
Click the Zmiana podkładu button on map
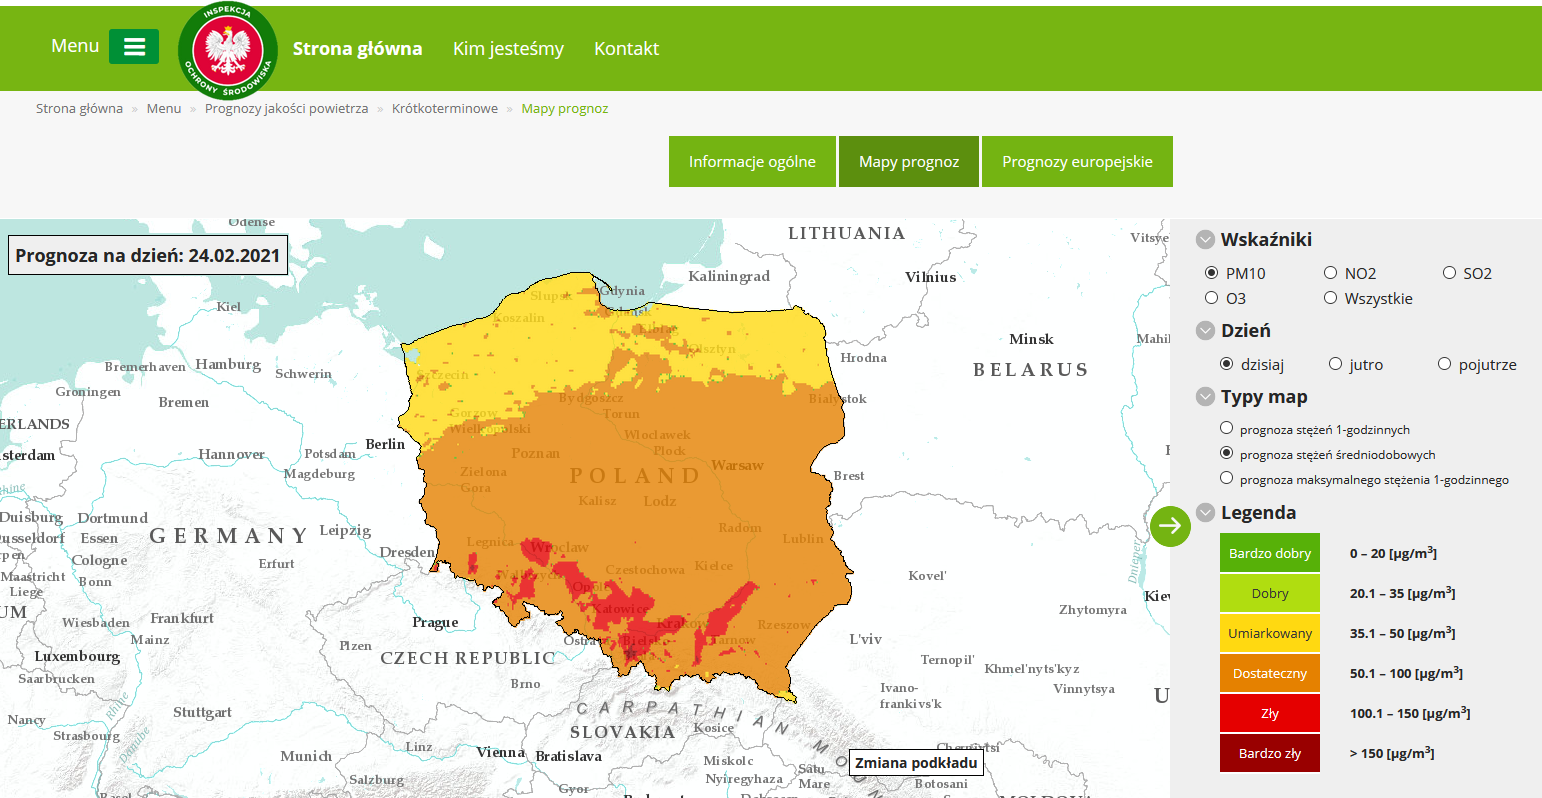click(x=916, y=763)
